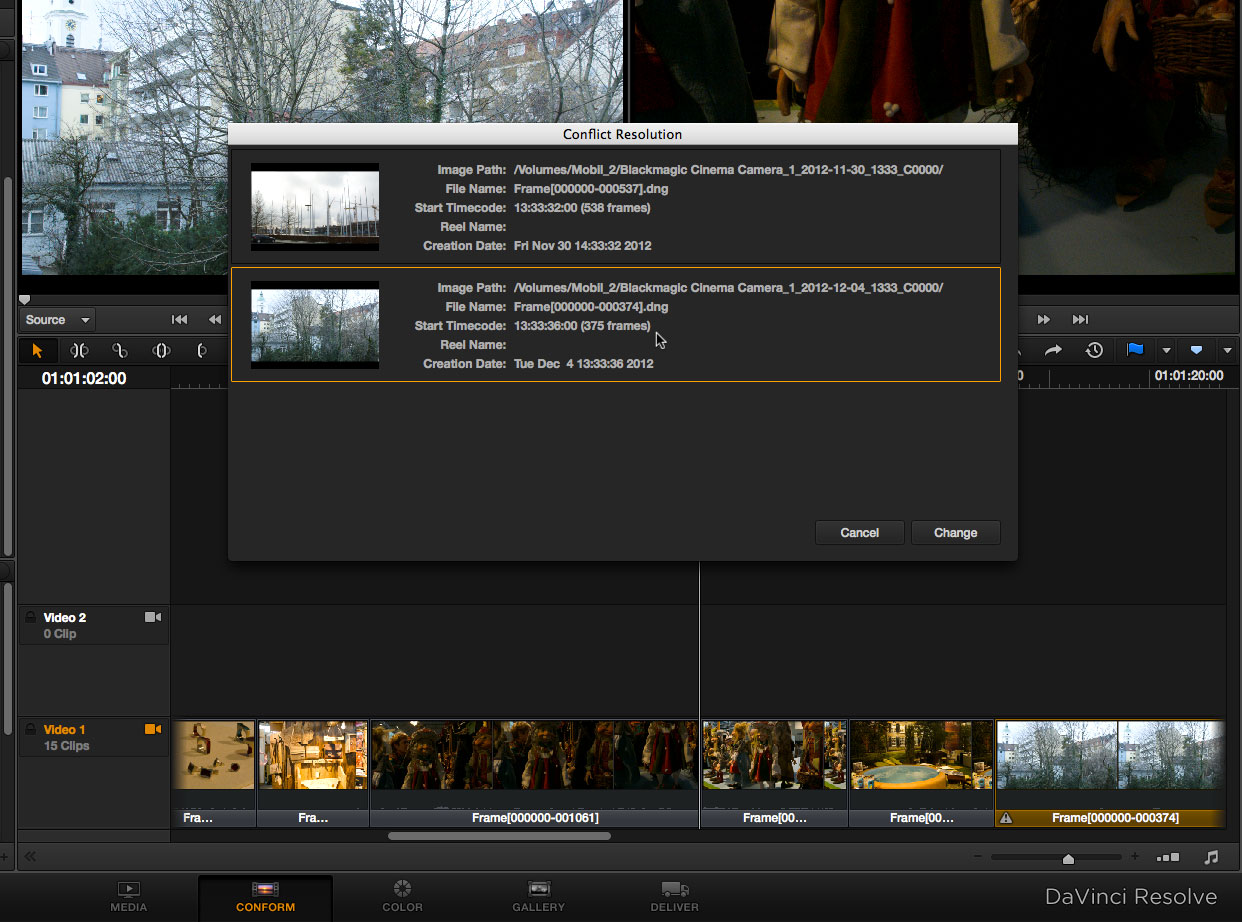Image resolution: width=1242 pixels, height=922 pixels.
Task: Expand the marker color dropdown arrow
Action: point(1227,351)
